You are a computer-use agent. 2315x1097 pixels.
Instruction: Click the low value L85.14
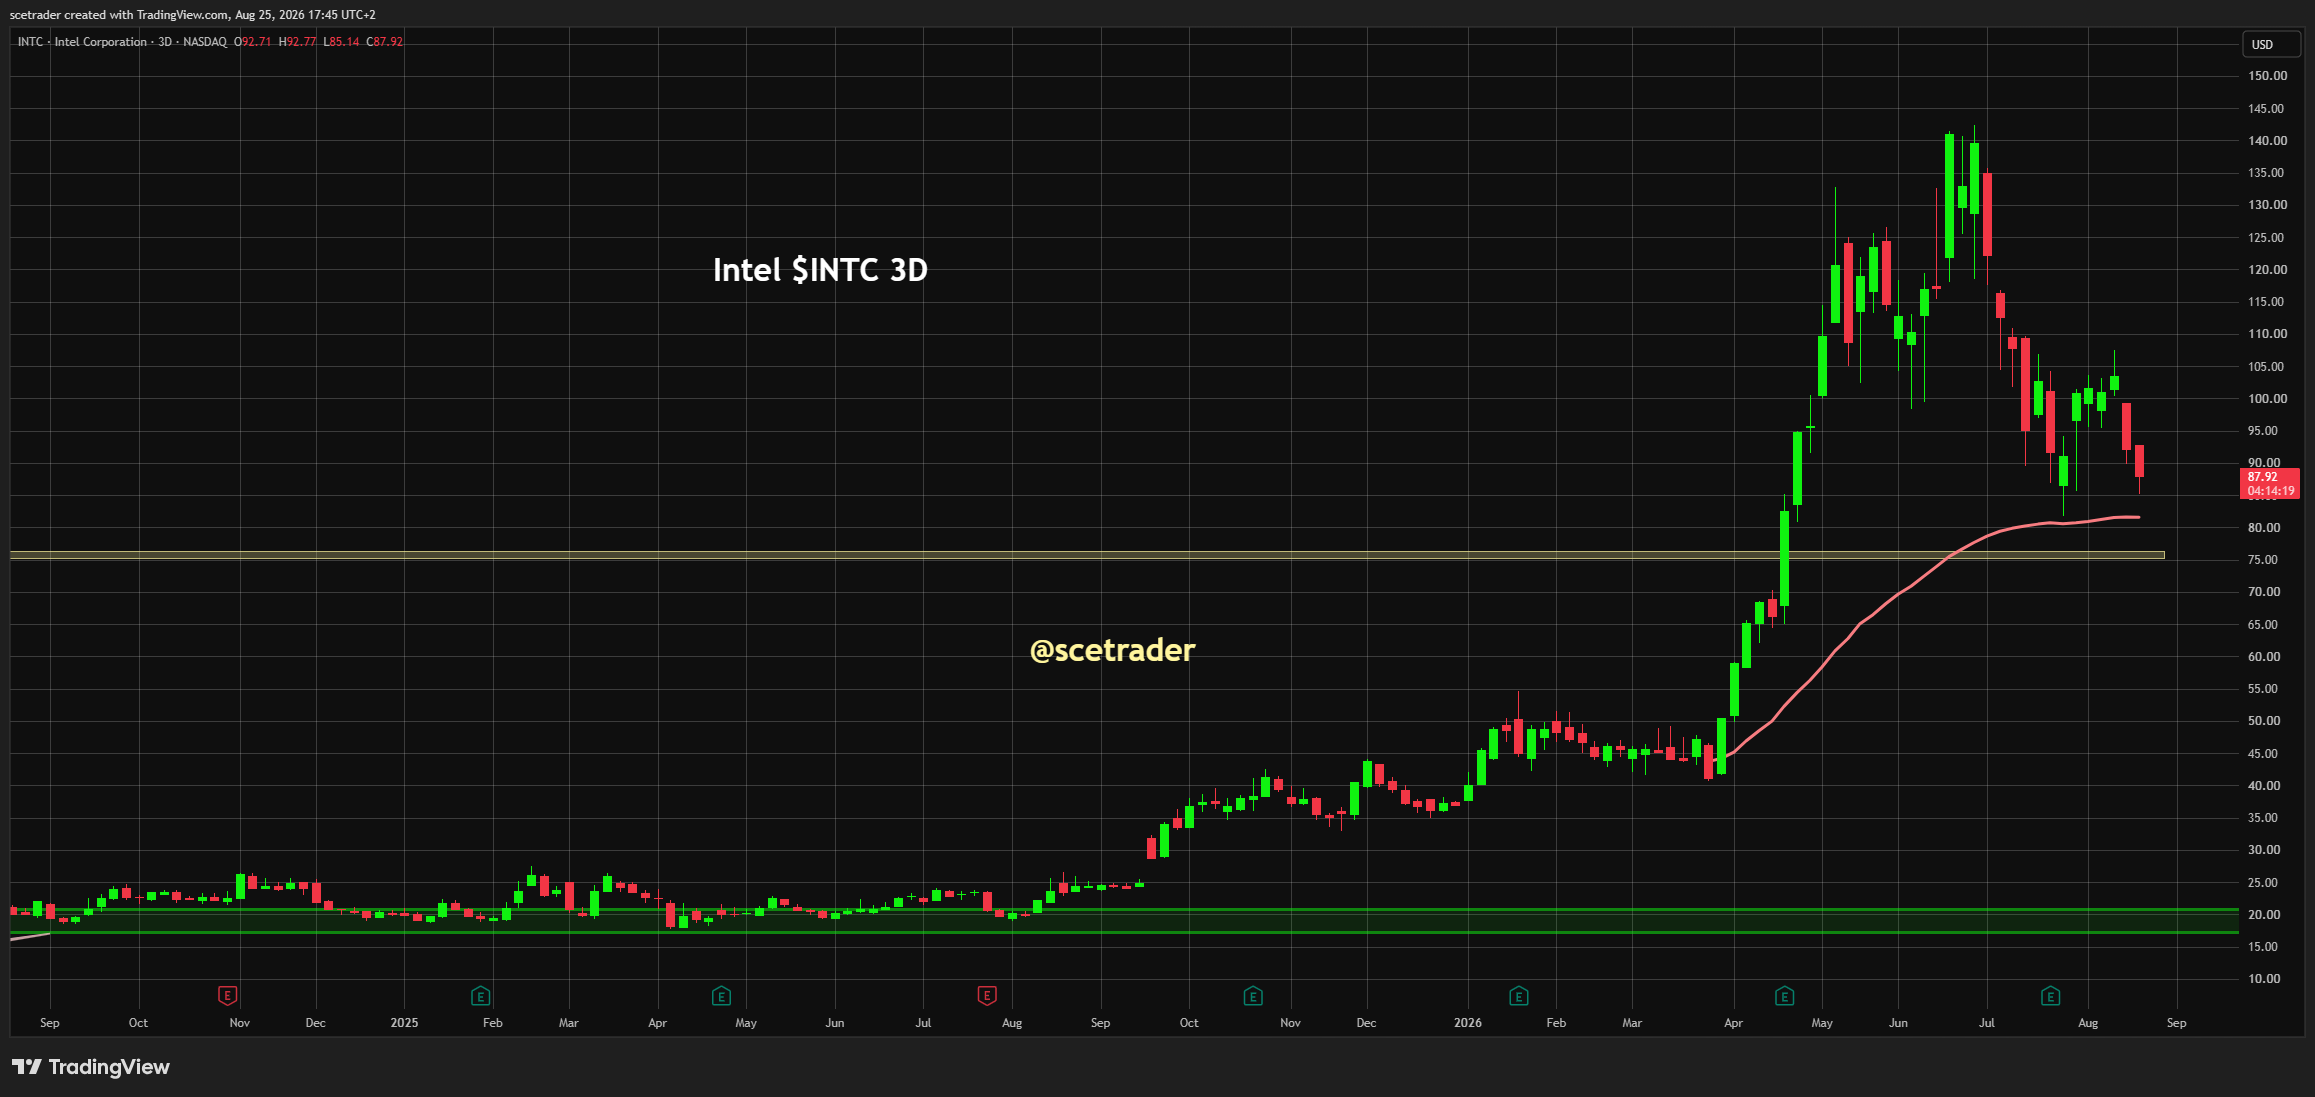click(x=341, y=42)
